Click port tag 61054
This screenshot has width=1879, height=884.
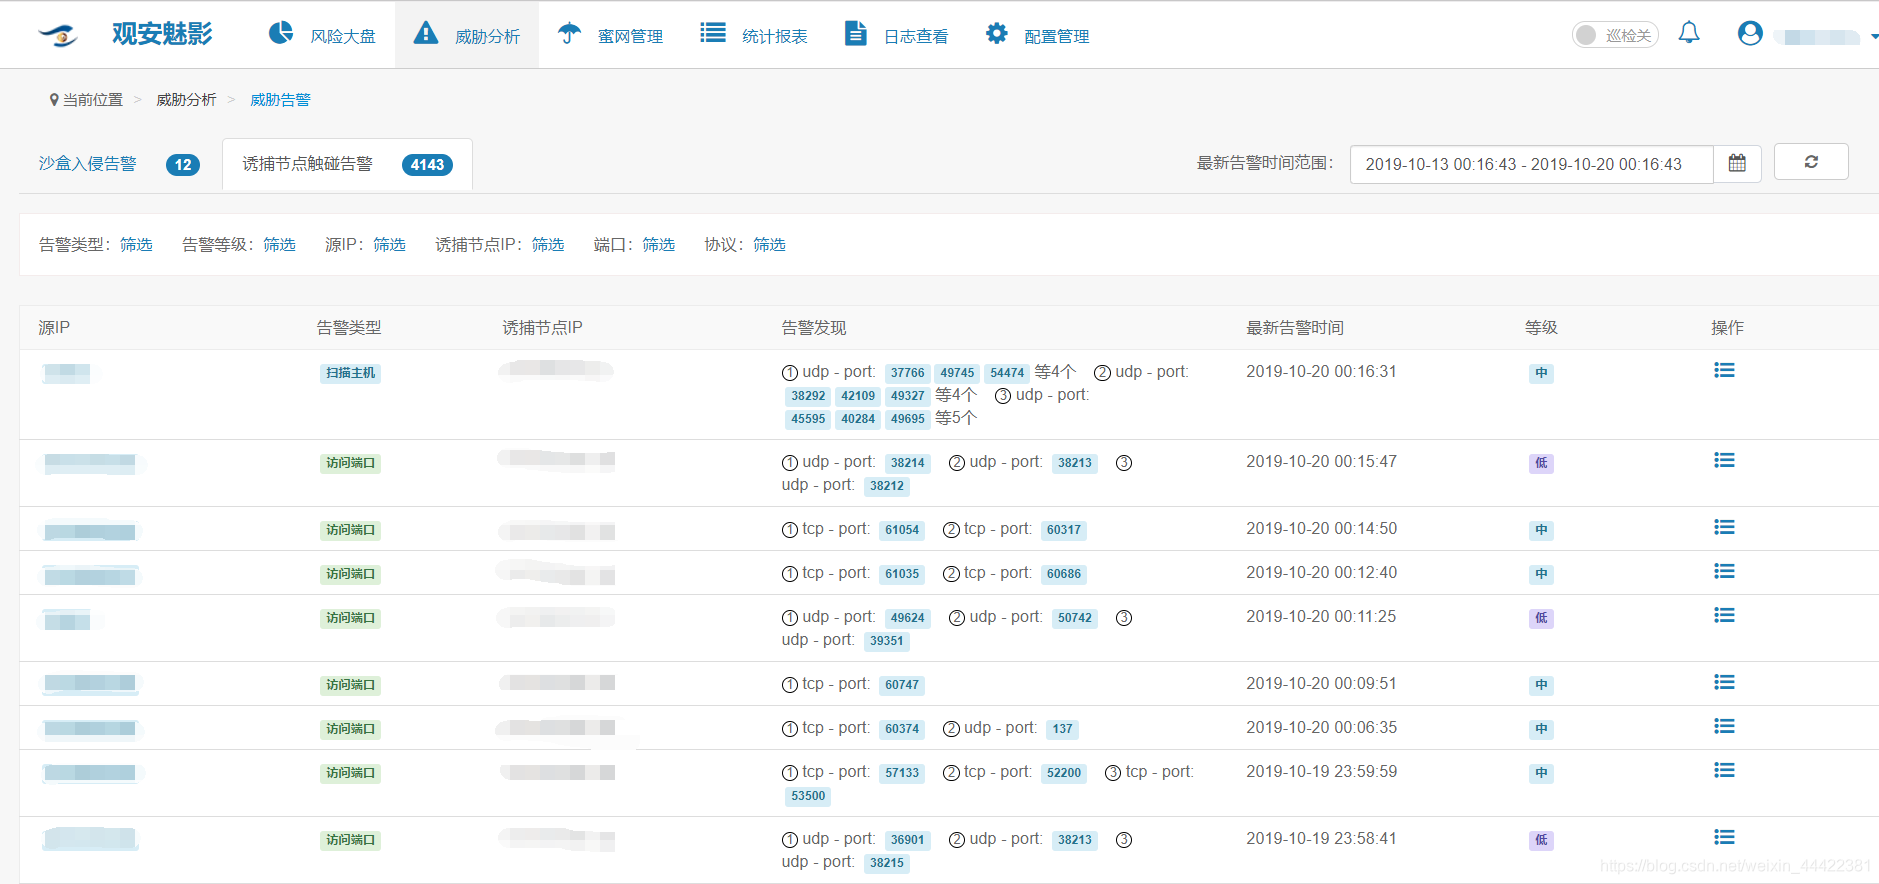point(902,530)
